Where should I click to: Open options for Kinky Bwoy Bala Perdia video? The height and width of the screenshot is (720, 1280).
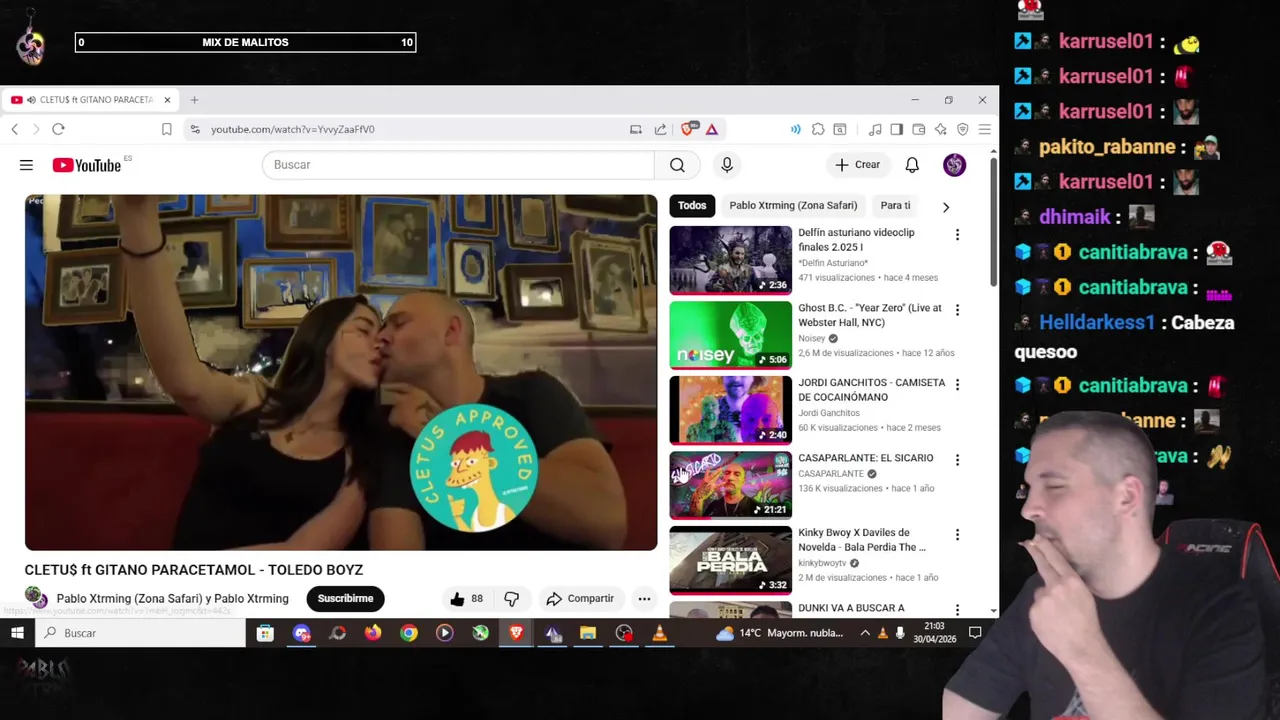pos(957,535)
